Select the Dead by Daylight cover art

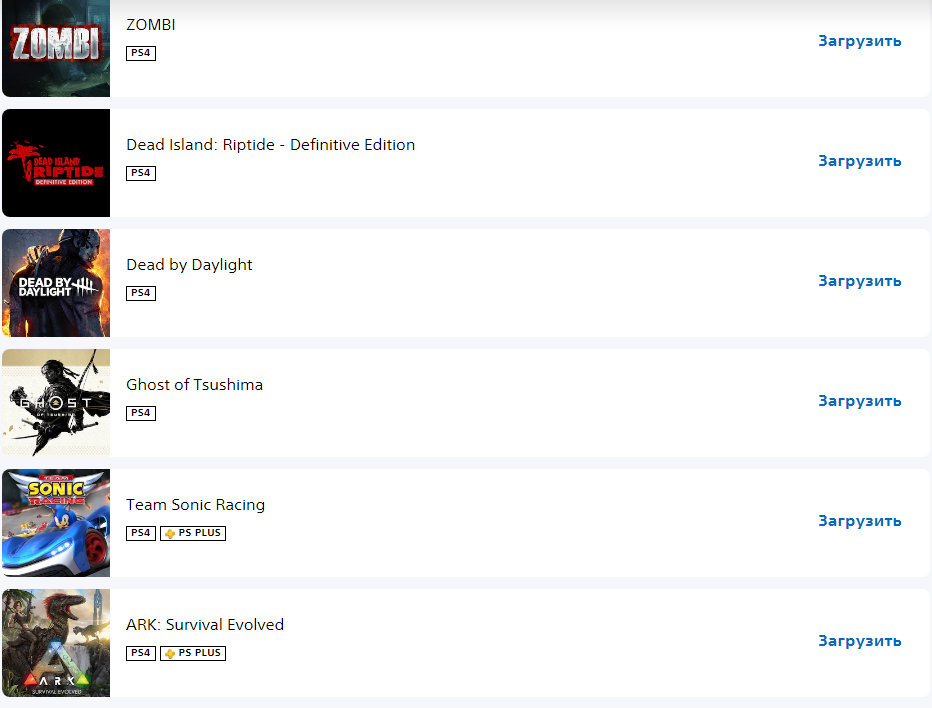(x=56, y=283)
